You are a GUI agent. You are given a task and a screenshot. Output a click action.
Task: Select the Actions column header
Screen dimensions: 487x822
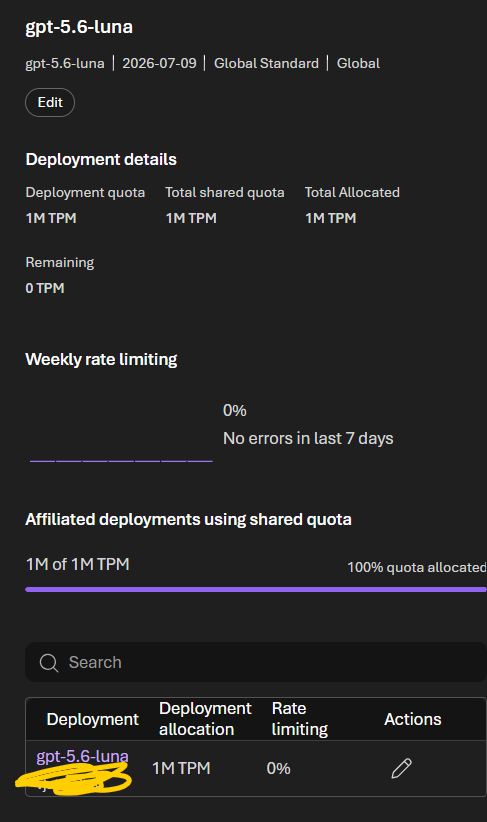coord(413,719)
